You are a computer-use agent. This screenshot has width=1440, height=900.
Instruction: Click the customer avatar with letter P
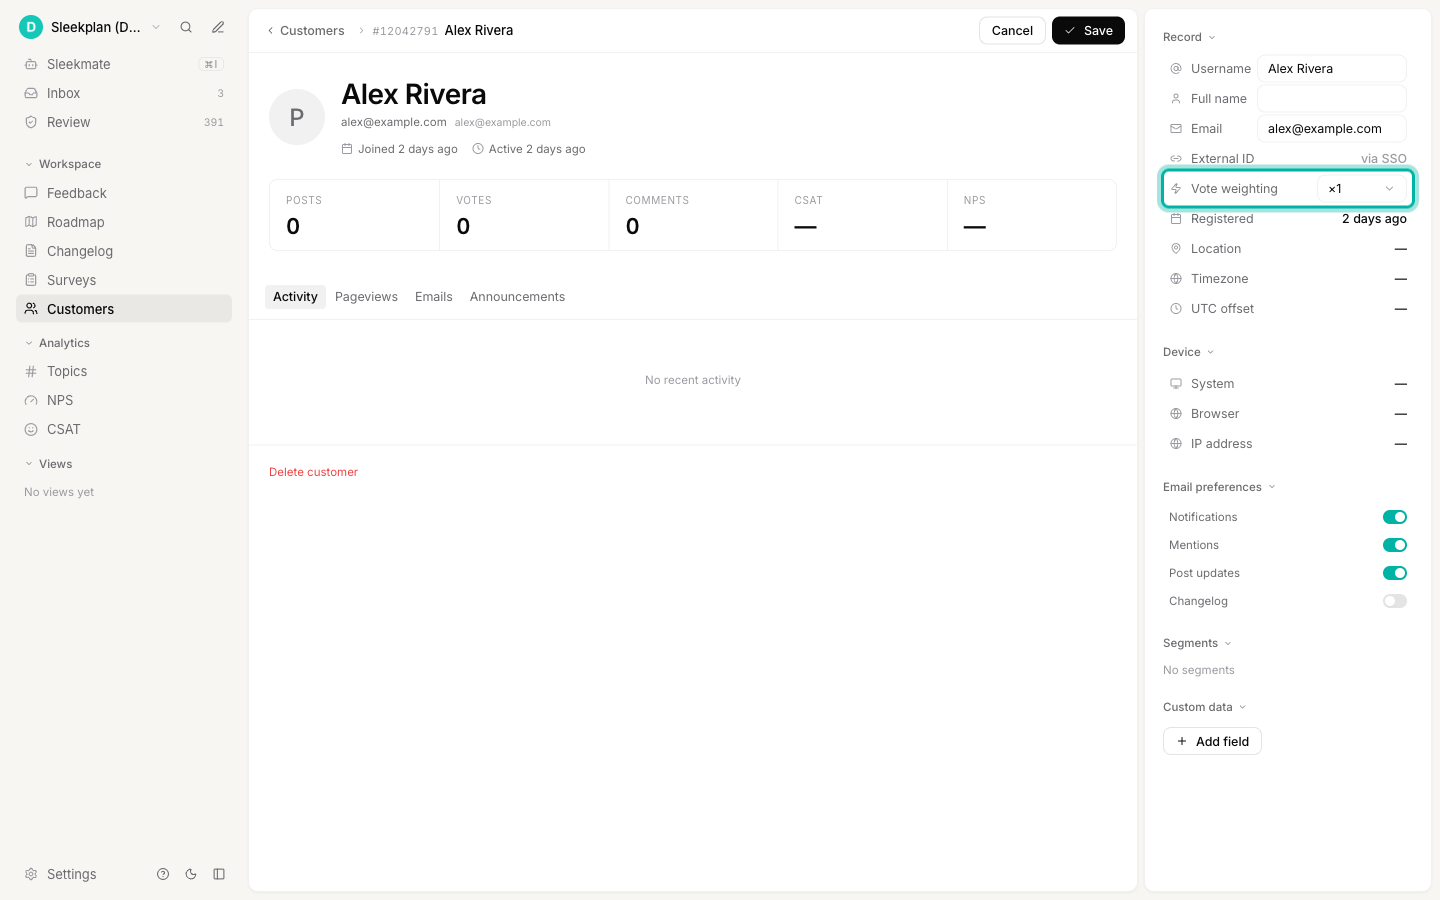coord(297,117)
